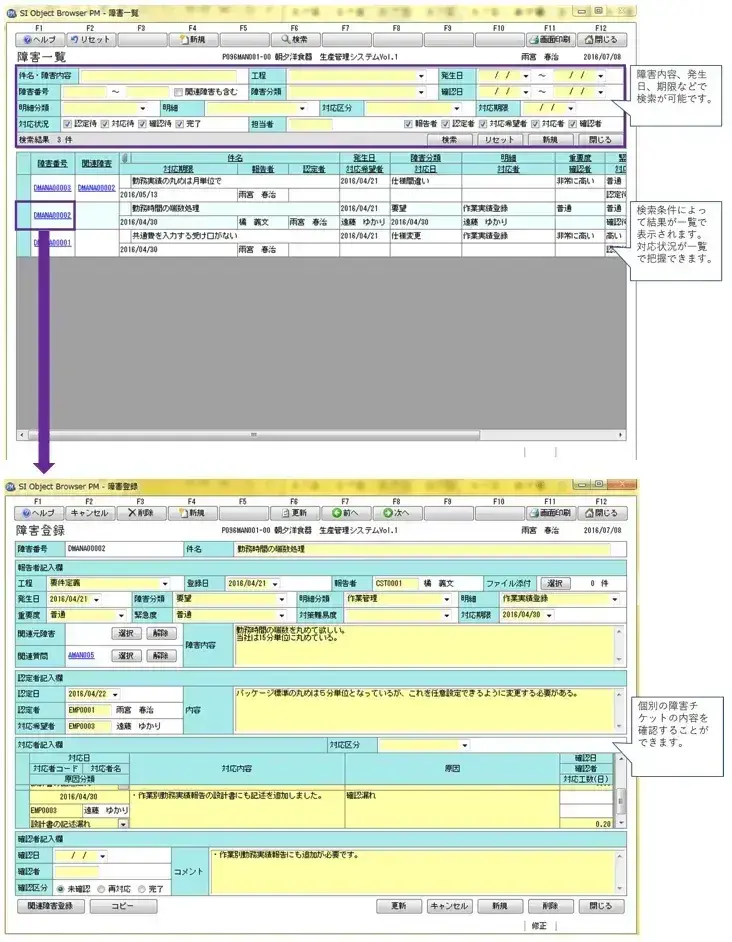Click 解除 button in 関連元障害 row
Viewport: 732px width, 942px height.
pyautogui.click(x=160, y=633)
